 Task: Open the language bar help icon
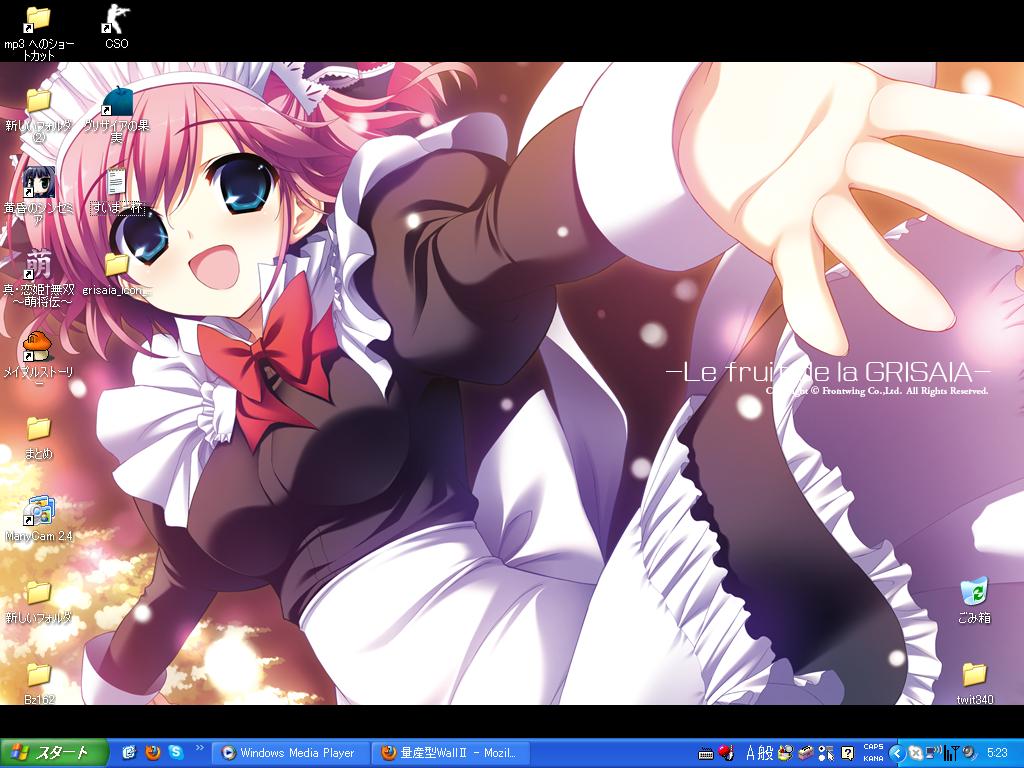[x=847, y=753]
